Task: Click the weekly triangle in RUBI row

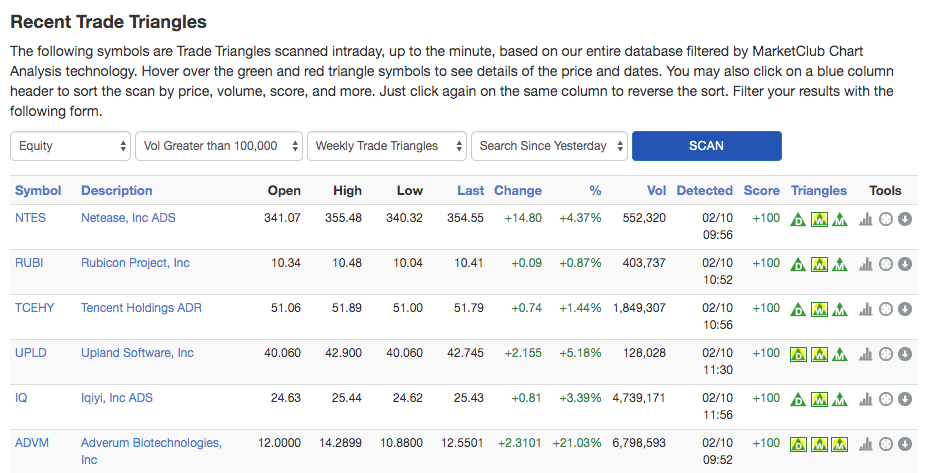Action: pyautogui.click(x=819, y=264)
